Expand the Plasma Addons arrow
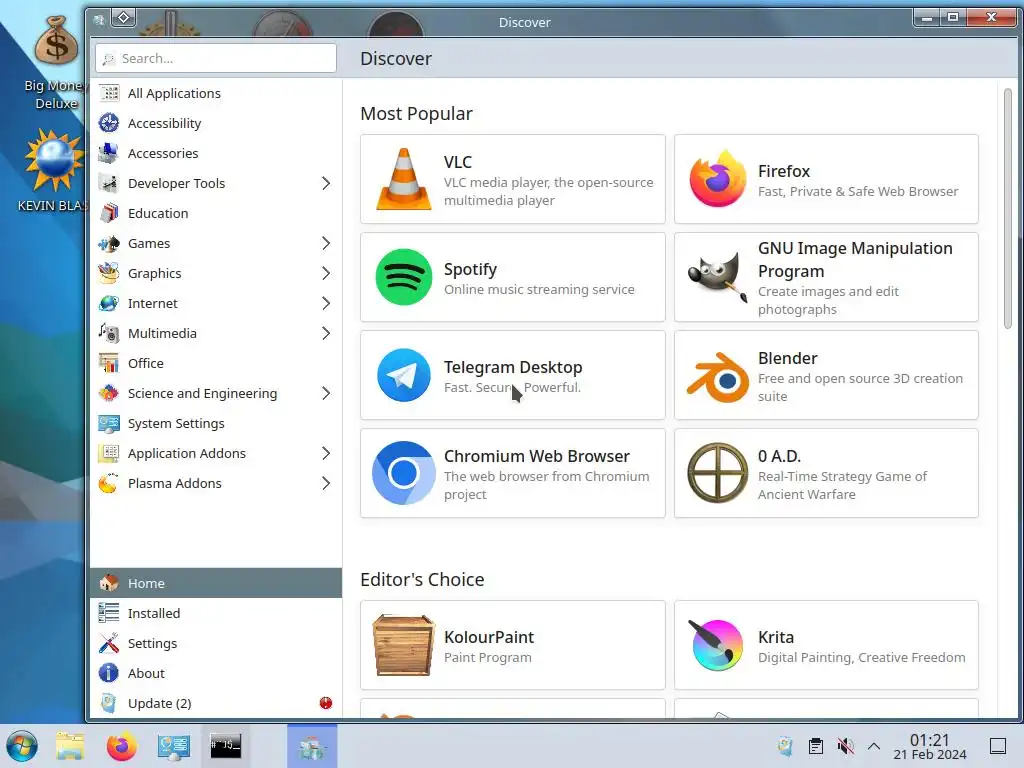Image resolution: width=1024 pixels, height=768 pixels. pyautogui.click(x=326, y=483)
